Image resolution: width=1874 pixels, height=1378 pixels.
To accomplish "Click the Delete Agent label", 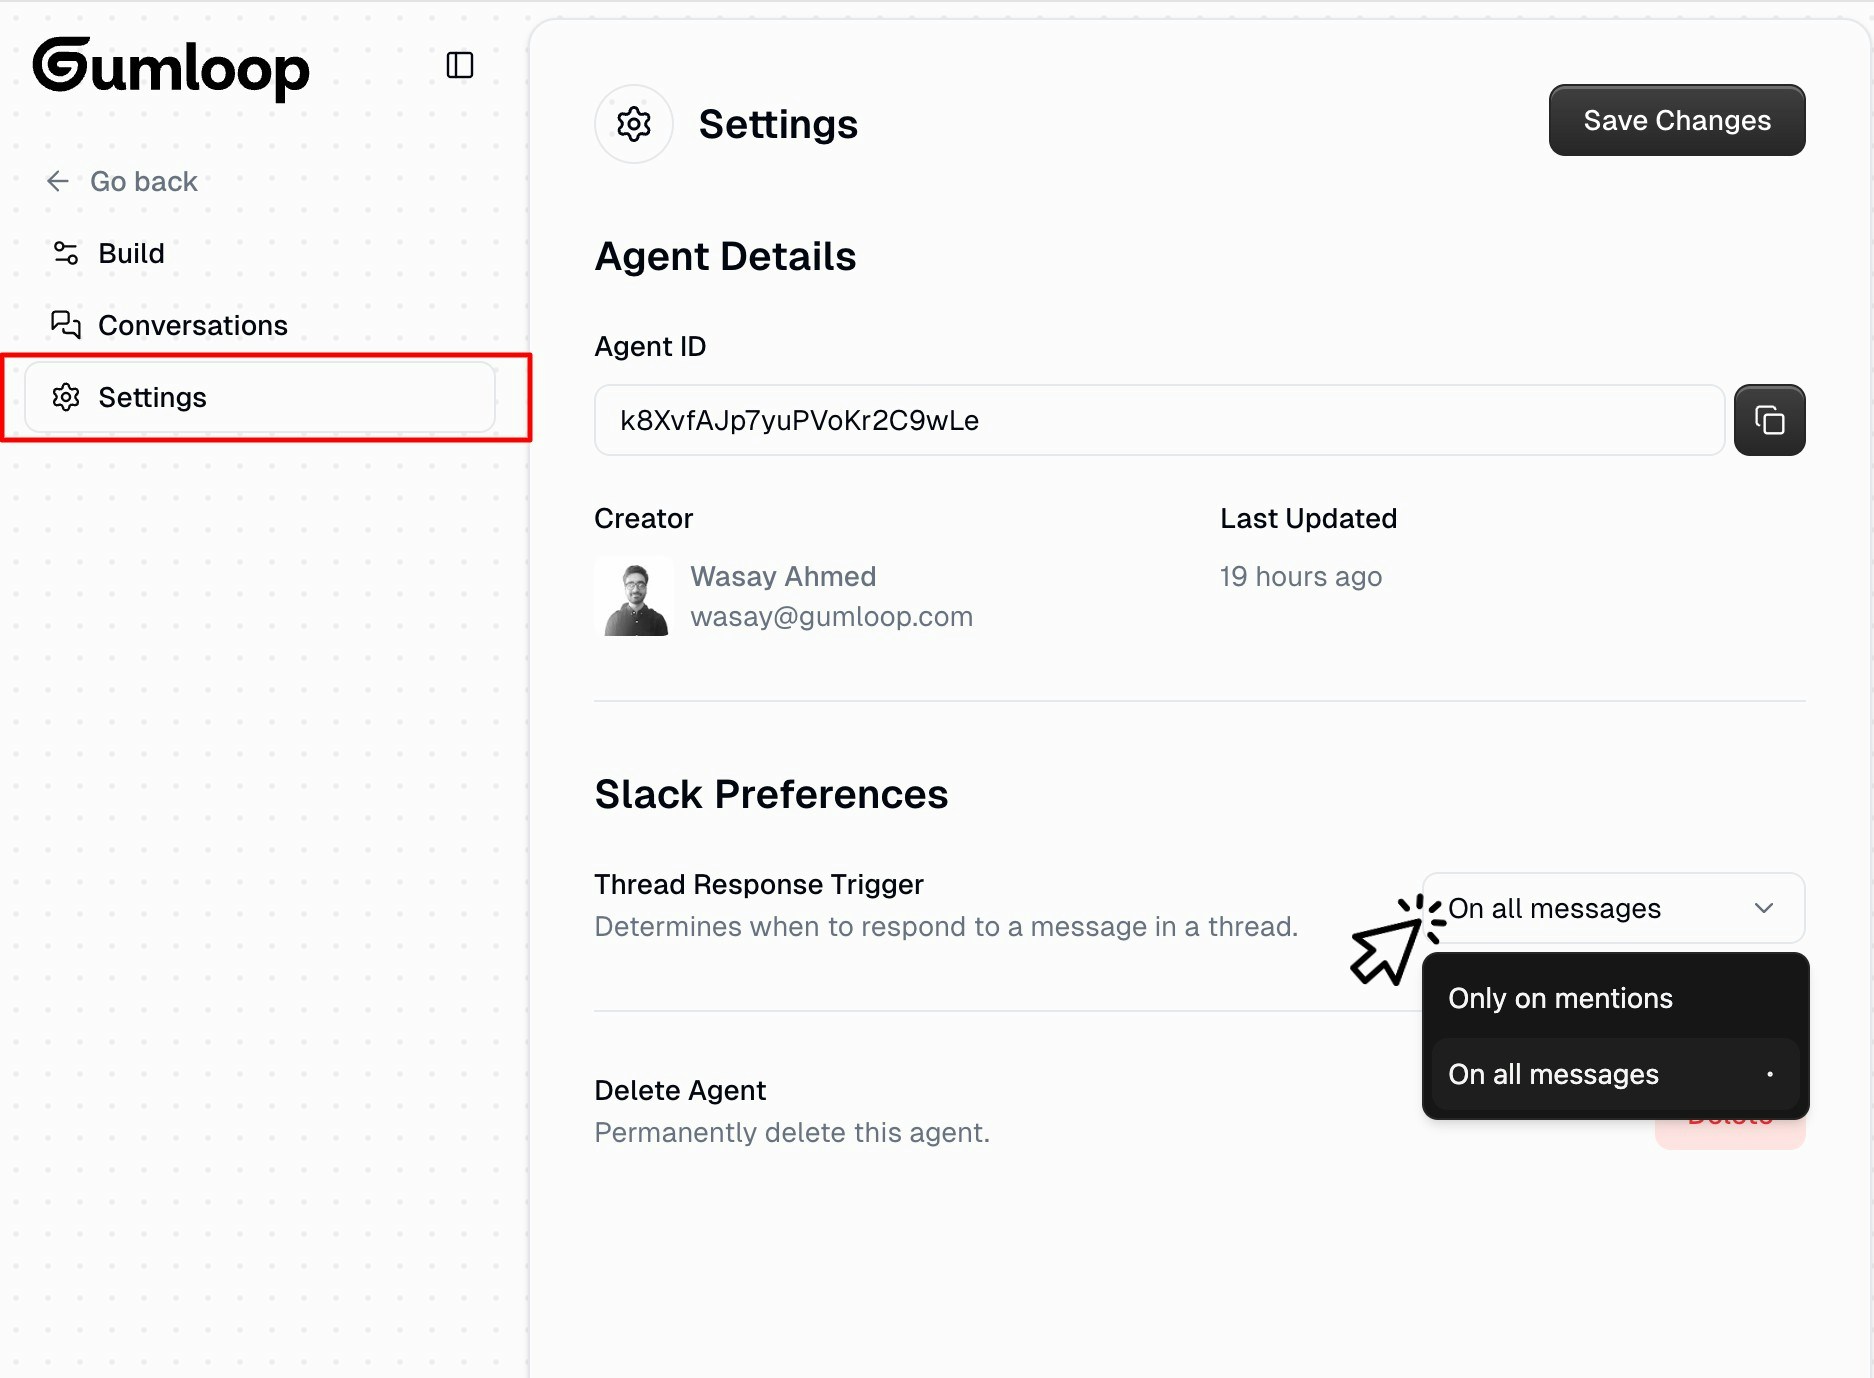I will (680, 1090).
